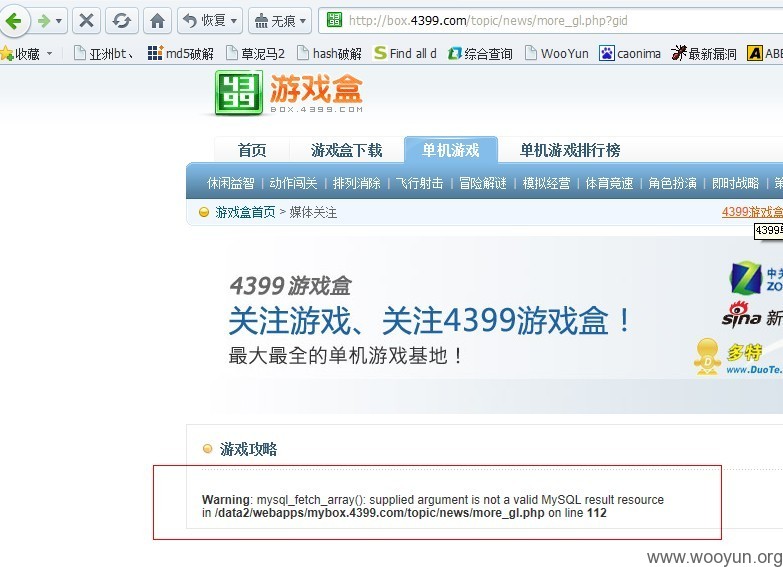Image resolution: width=783 pixels, height=567 pixels.
Task: Expand the 恢复 dropdown arrow
Action: pyautogui.click(x=234, y=21)
